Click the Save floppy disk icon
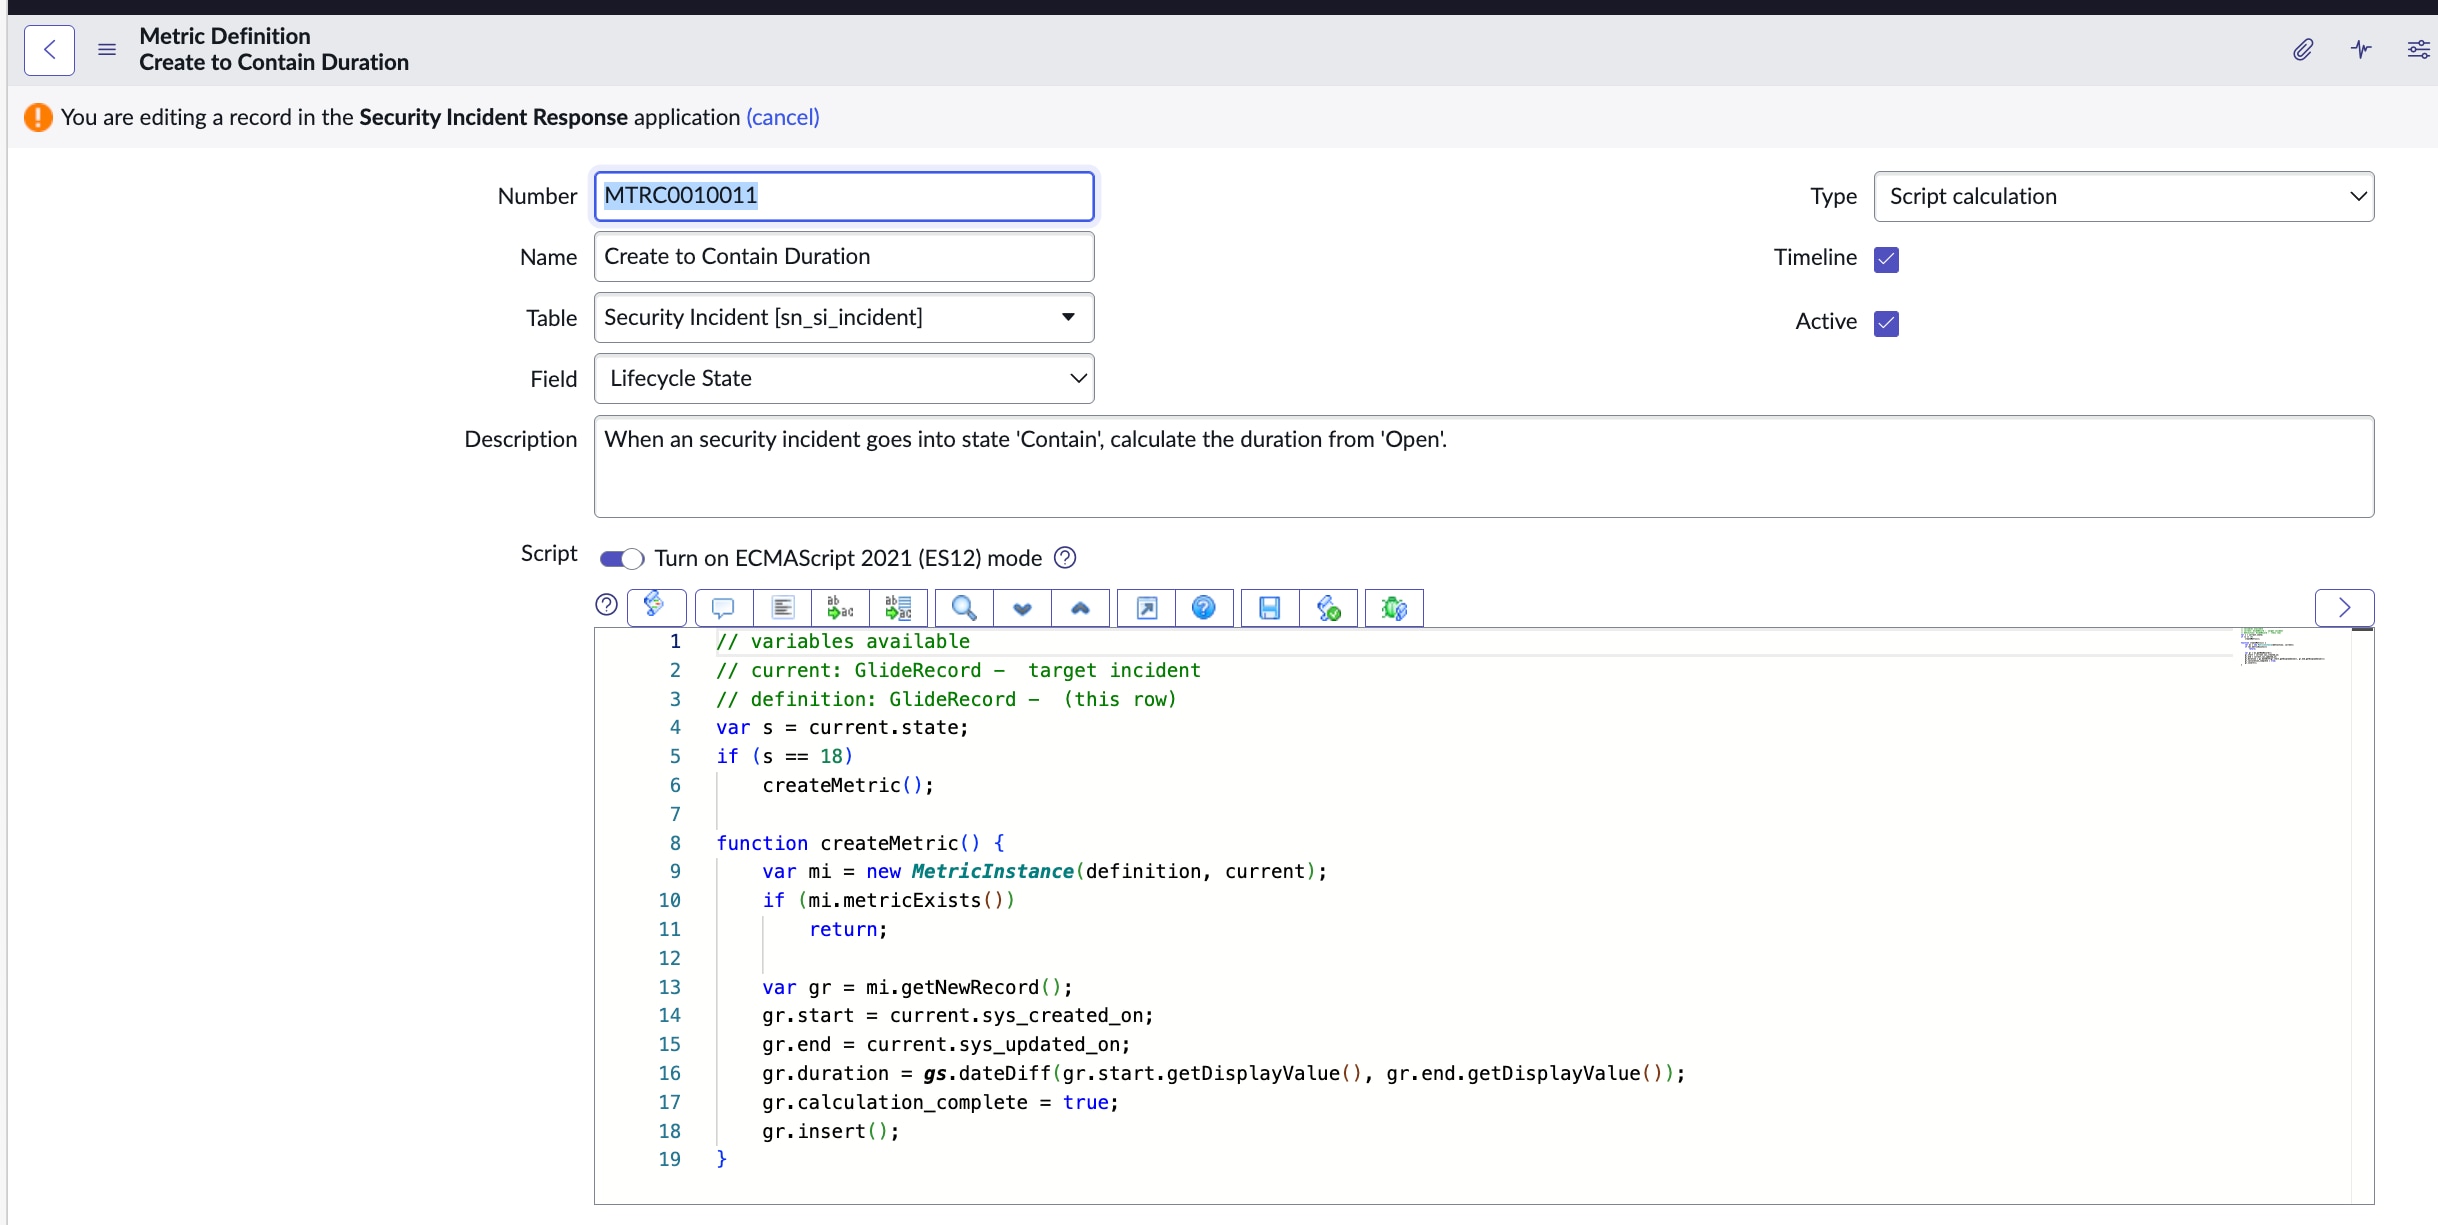2438x1225 pixels. click(x=1269, y=608)
